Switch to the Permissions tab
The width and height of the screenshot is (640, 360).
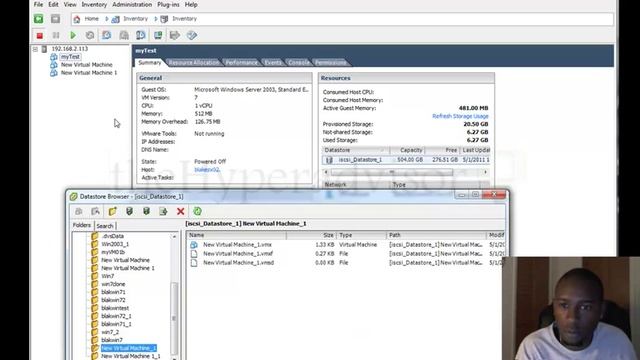(x=330, y=62)
